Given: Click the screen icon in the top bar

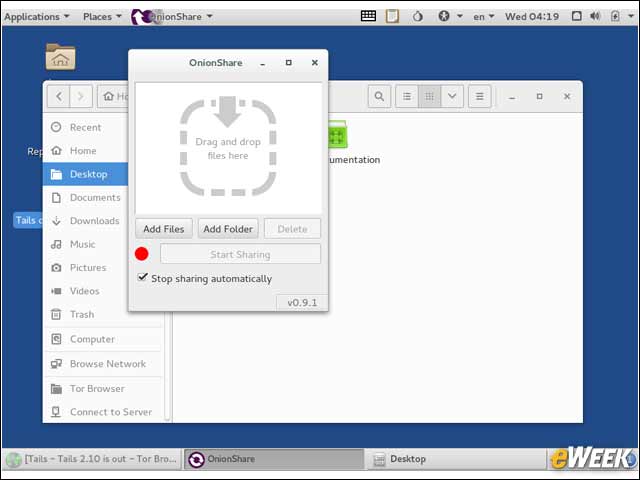Looking at the screenshot, I should [x=576, y=16].
